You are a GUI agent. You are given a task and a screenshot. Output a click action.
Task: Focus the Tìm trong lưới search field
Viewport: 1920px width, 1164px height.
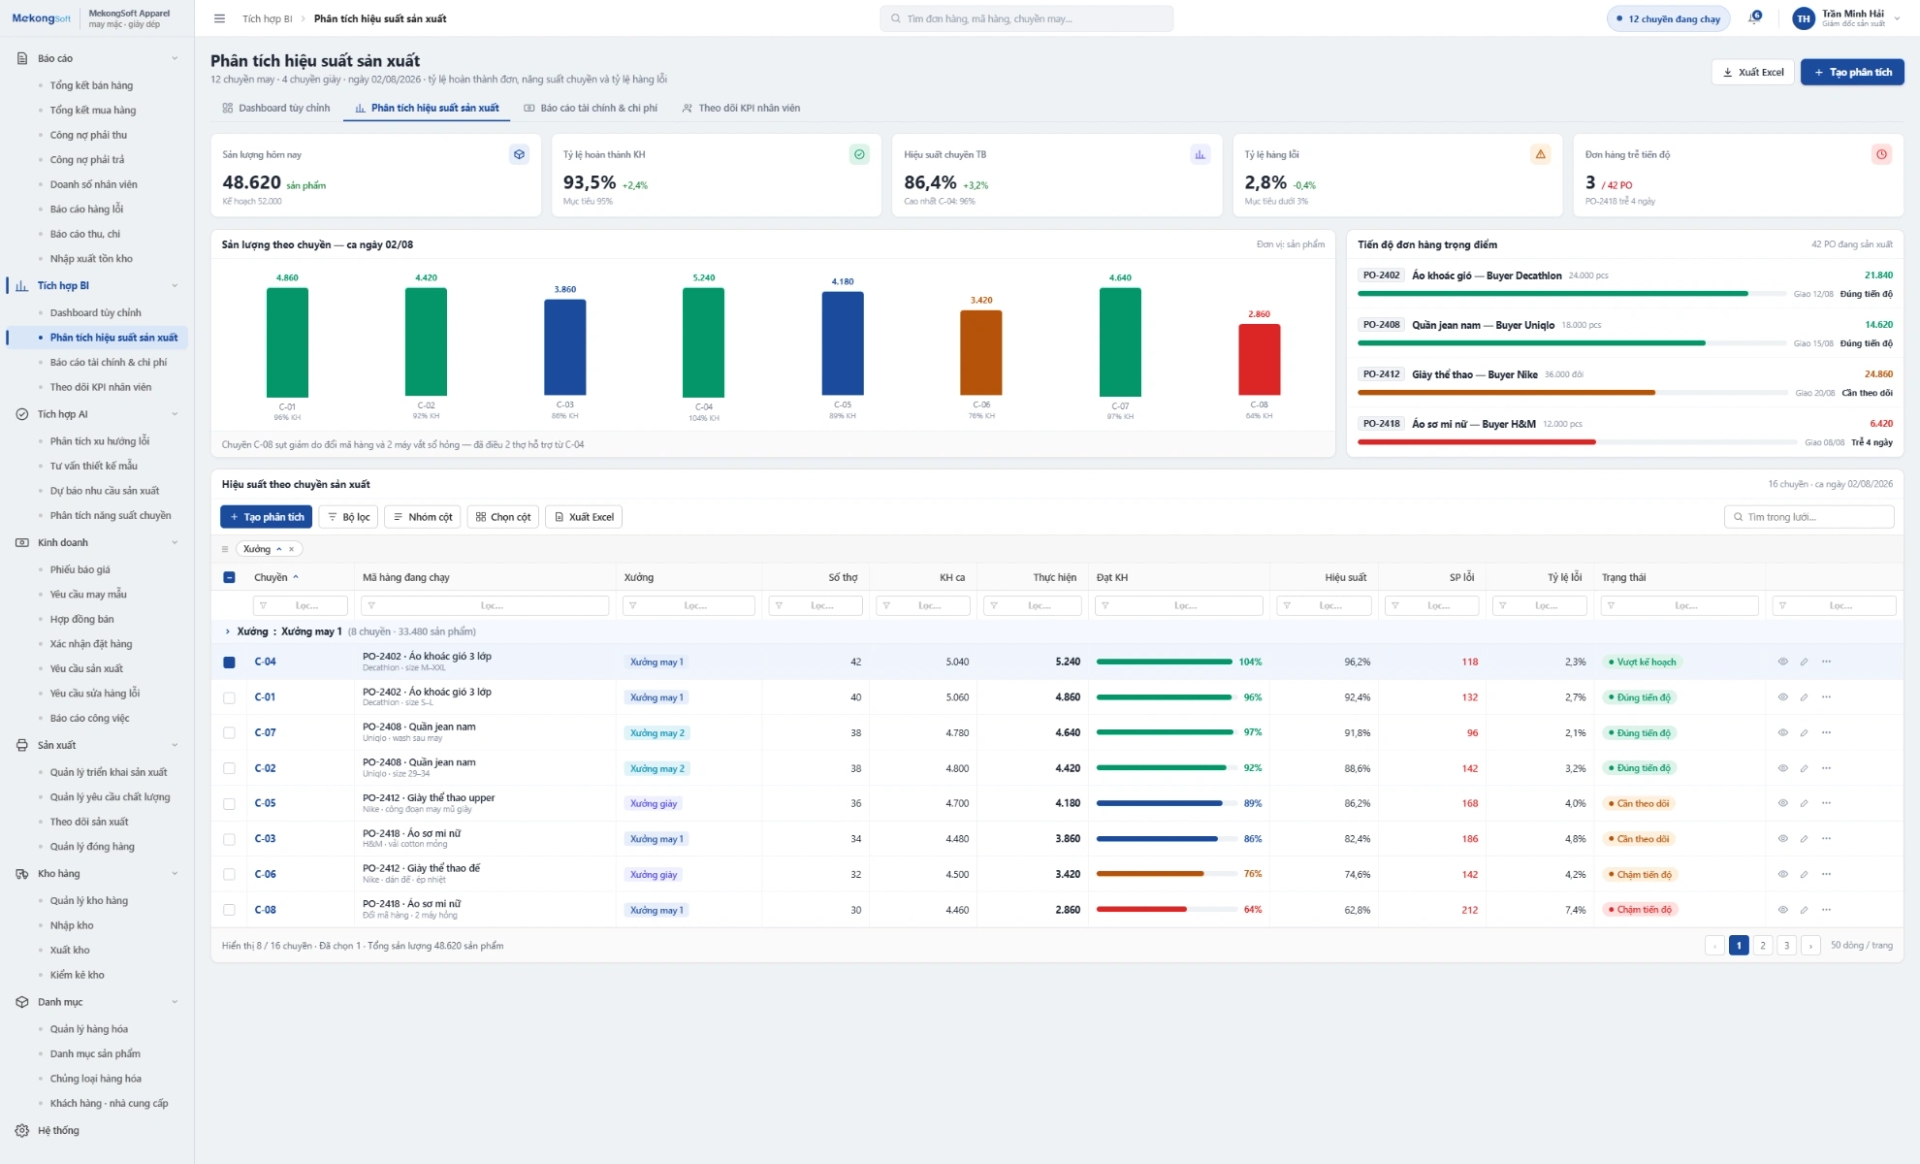point(1809,517)
